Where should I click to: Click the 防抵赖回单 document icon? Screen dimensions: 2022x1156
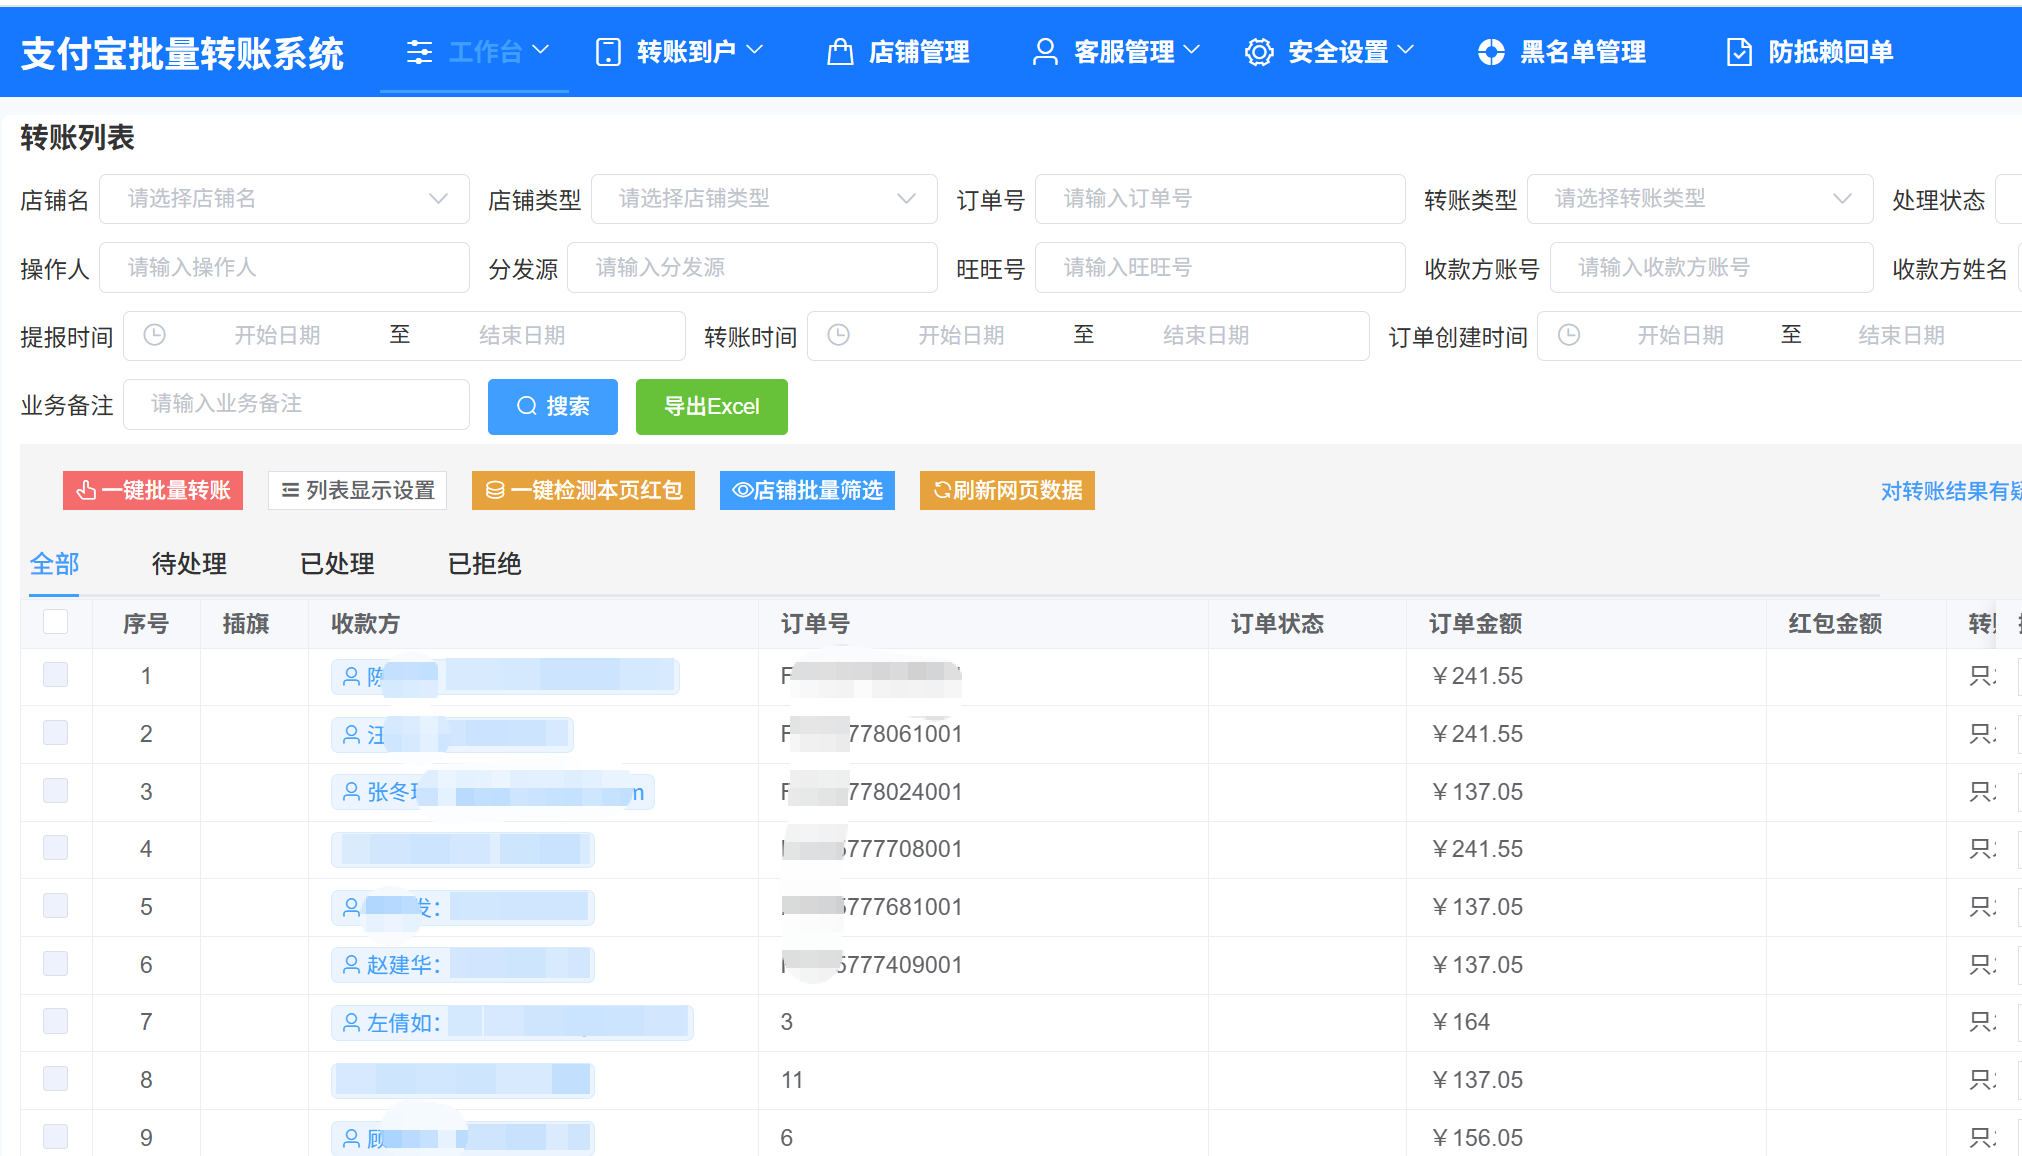point(1739,52)
